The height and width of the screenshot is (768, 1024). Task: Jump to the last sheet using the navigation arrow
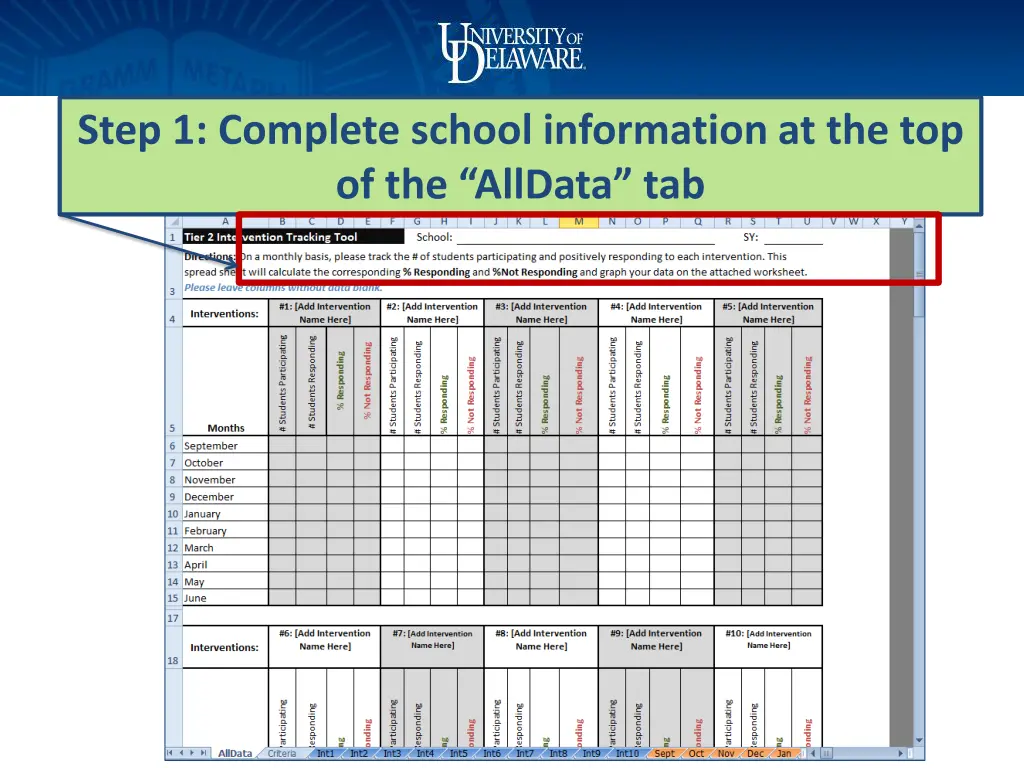pos(204,753)
